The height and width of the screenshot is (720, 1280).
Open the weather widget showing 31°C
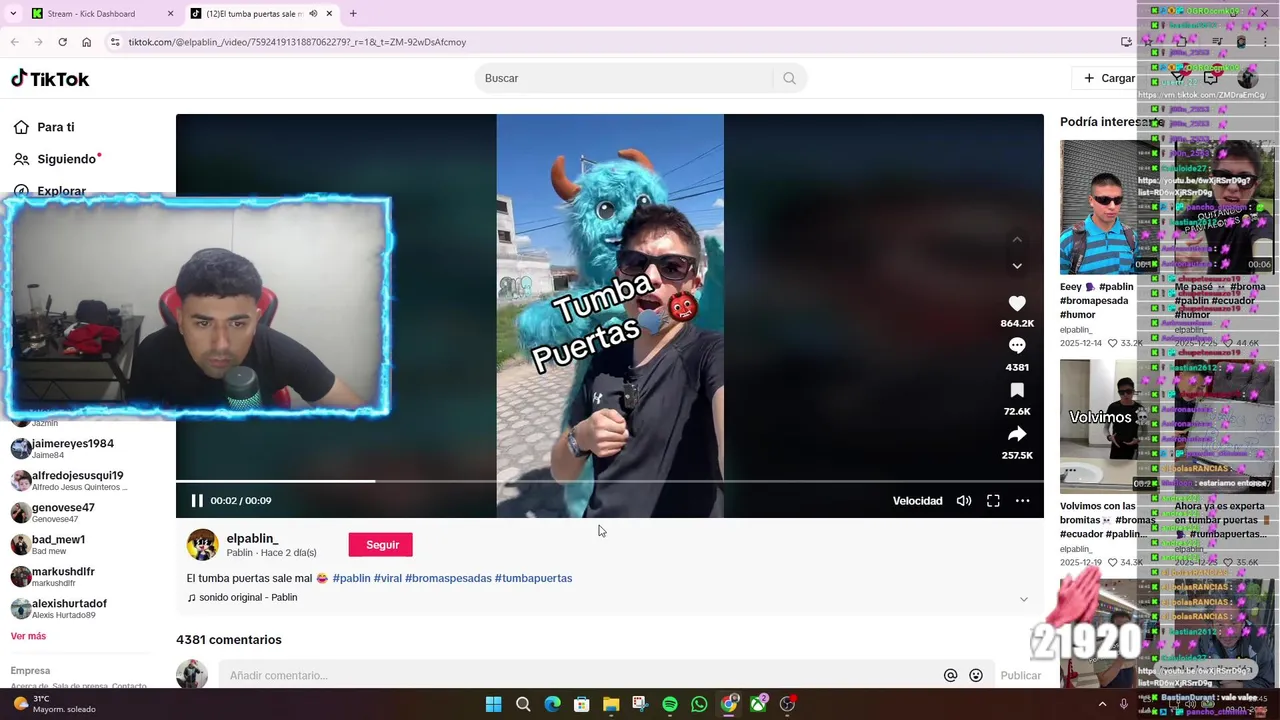(55, 705)
